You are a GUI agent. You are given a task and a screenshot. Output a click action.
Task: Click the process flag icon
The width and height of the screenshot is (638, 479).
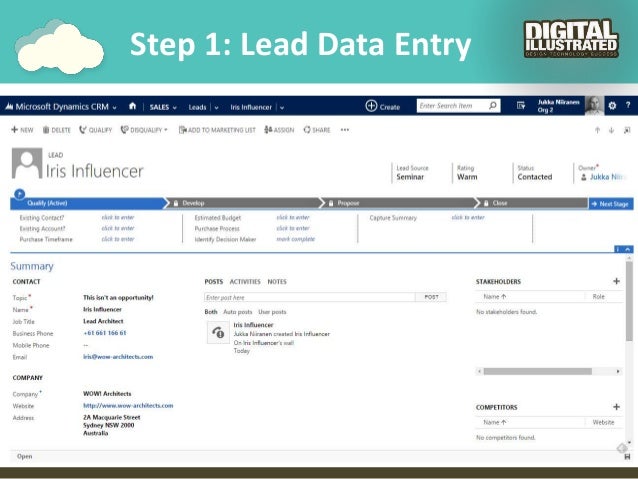click(x=19, y=194)
